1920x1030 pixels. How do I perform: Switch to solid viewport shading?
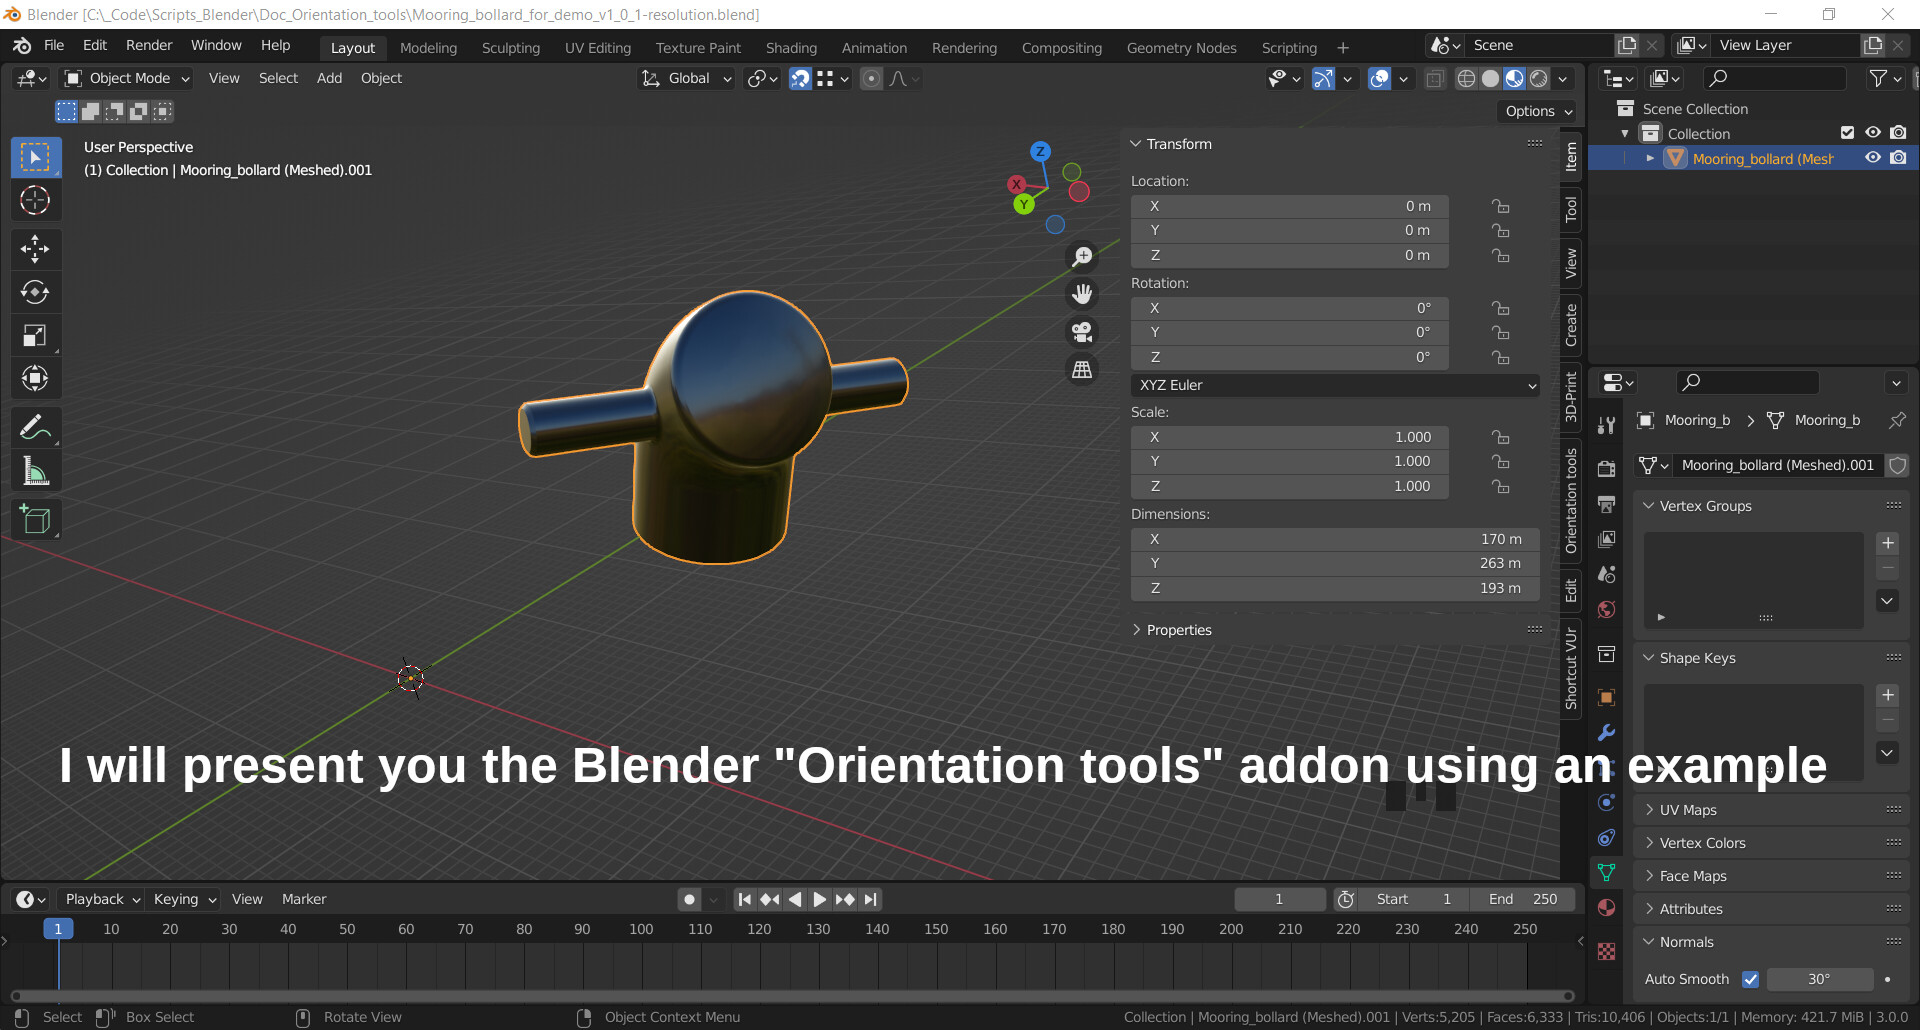click(1490, 79)
